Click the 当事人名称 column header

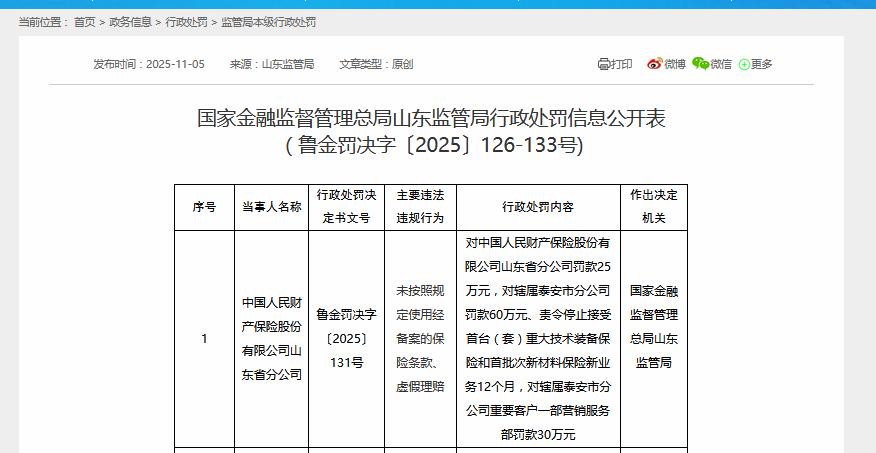click(271, 207)
